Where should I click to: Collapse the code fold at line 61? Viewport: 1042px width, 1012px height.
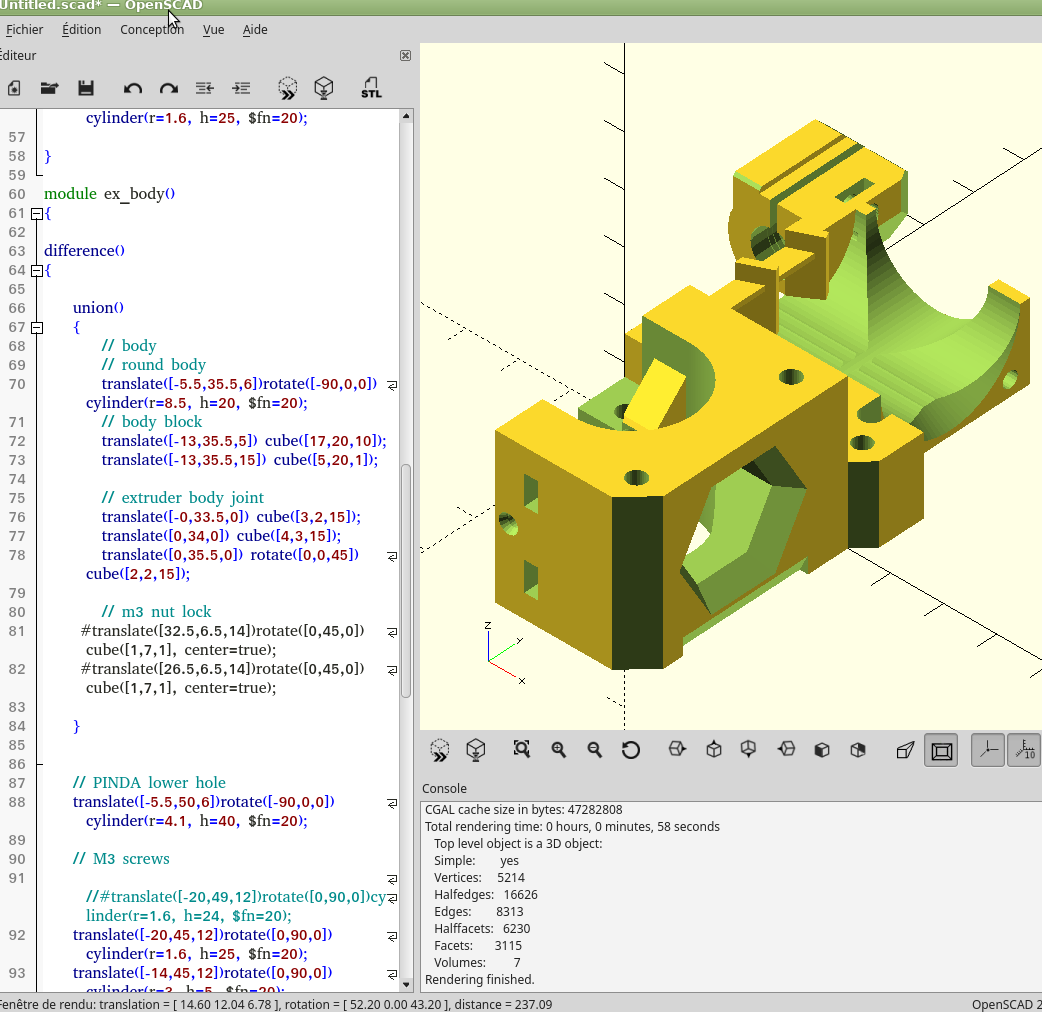[x=37, y=213]
